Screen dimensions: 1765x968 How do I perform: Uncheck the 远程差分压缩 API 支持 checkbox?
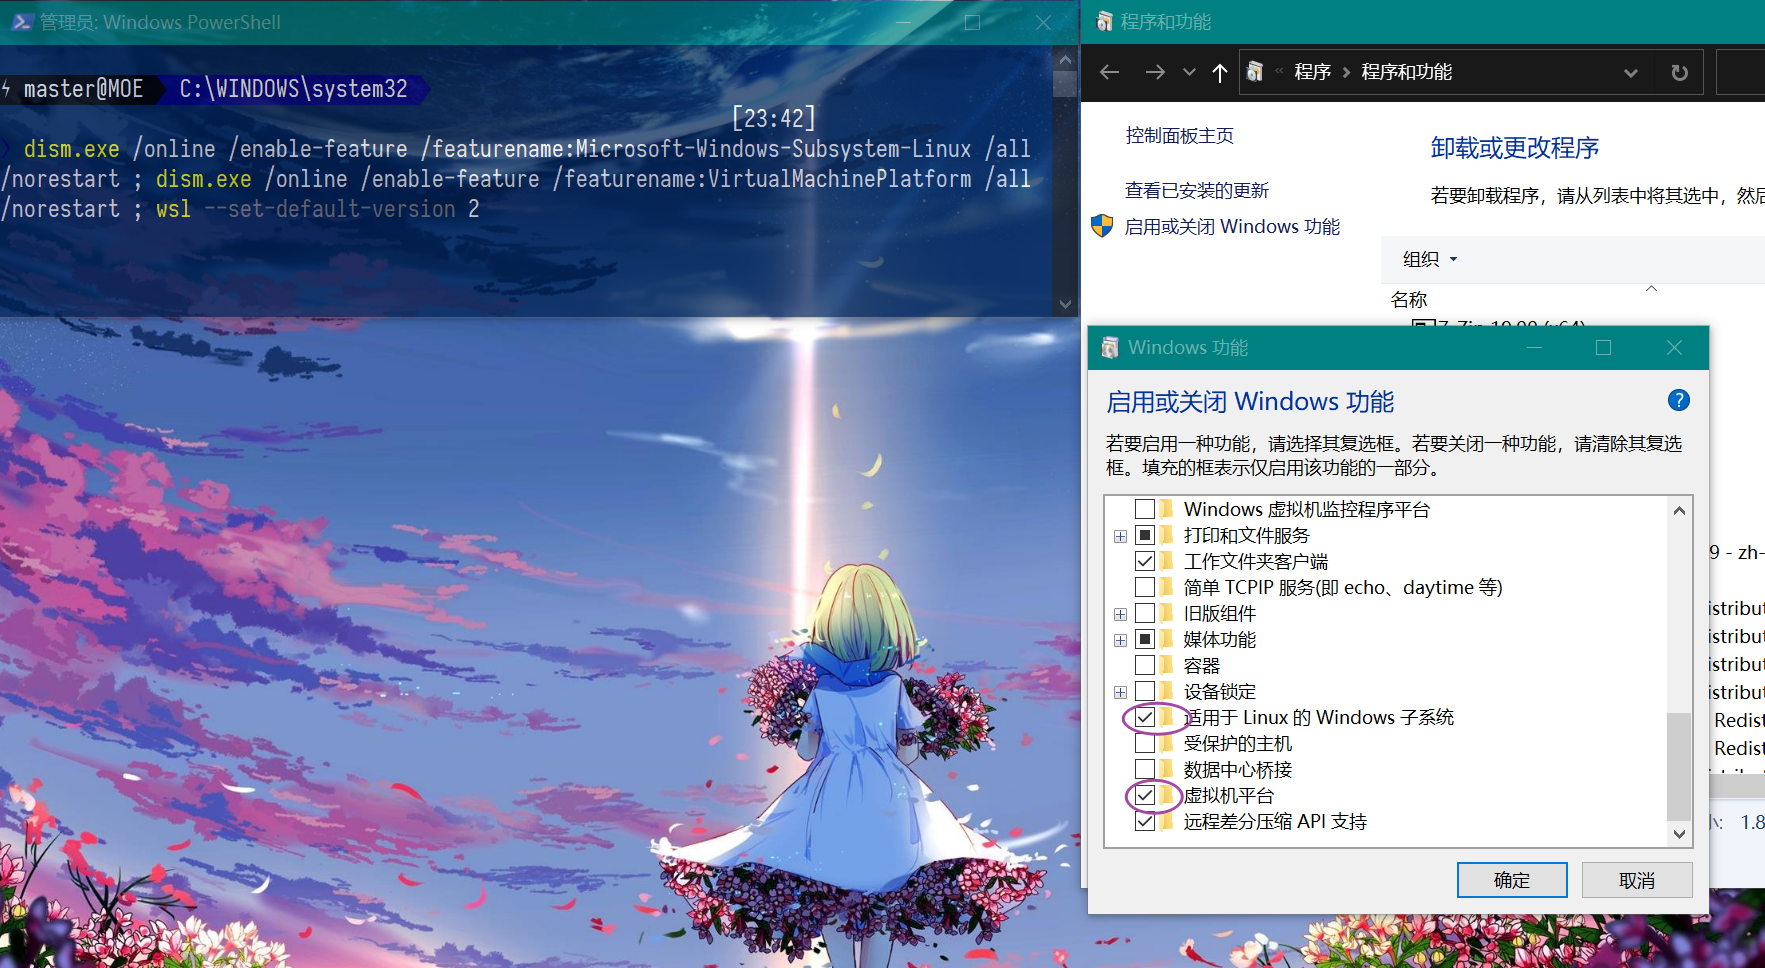(1145, 821)
